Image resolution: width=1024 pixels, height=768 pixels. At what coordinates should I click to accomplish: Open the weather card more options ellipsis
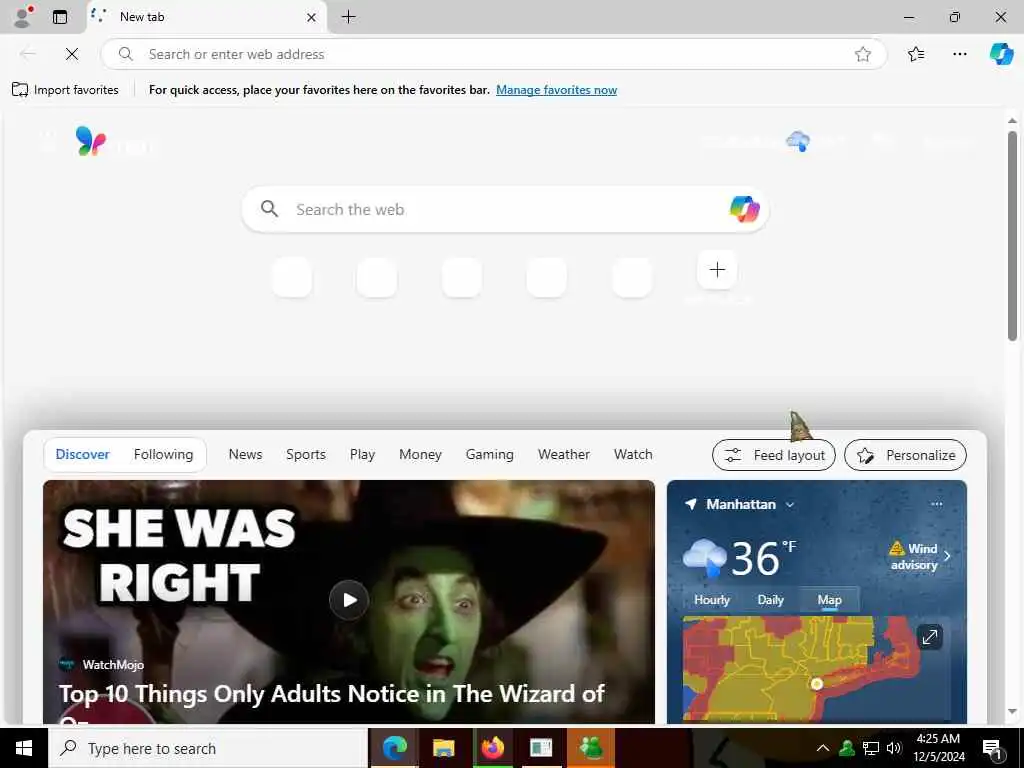point(936,504)
